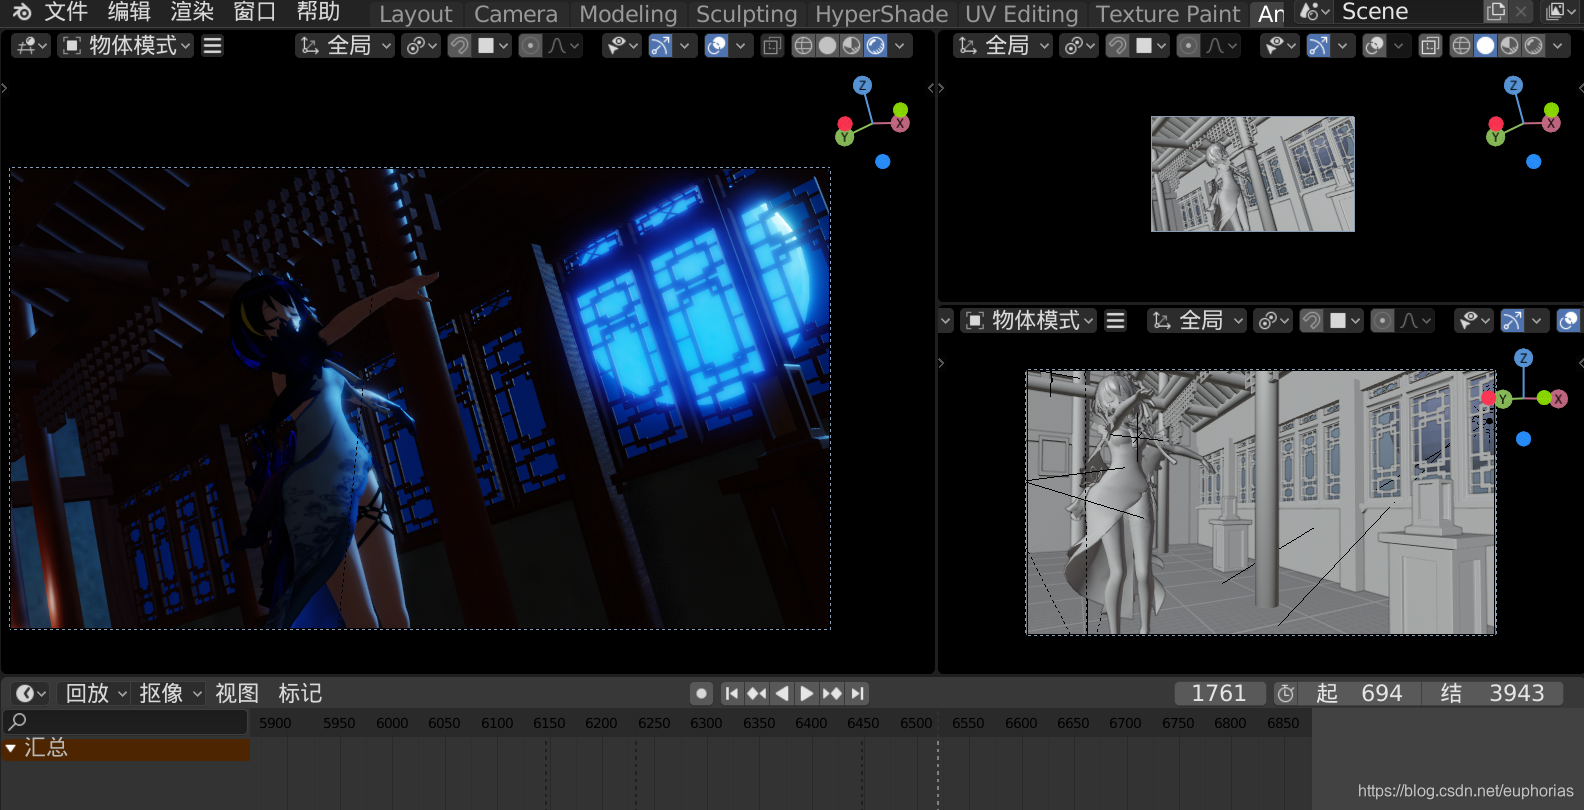
Task: Select rendered shading in top-right viewport
Action: coord(1533,46)
